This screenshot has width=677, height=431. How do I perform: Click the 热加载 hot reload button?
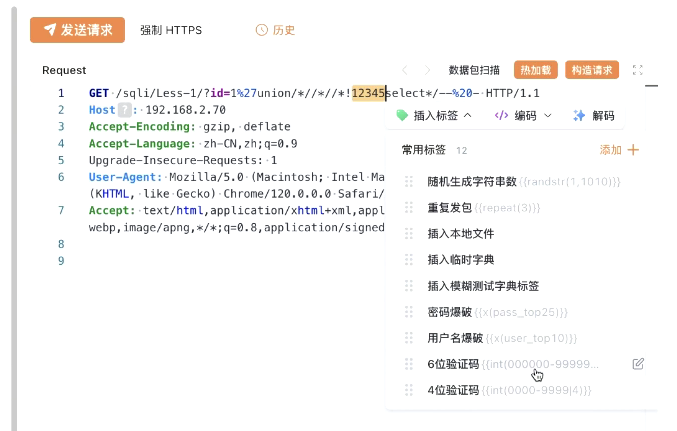(x=536, y=70)
